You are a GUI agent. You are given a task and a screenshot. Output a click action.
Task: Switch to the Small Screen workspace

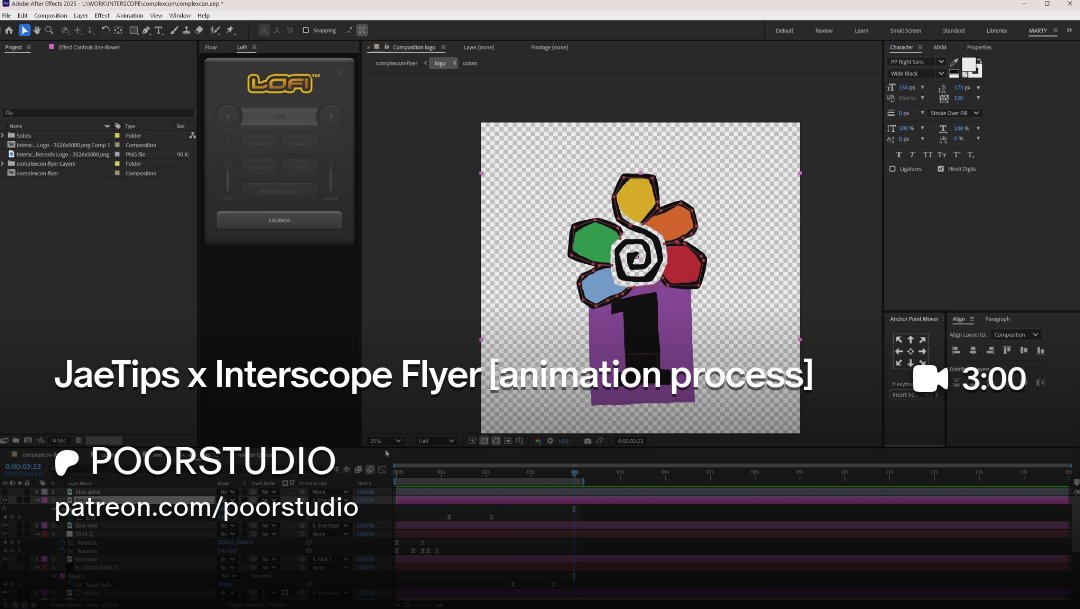(905, 30)
